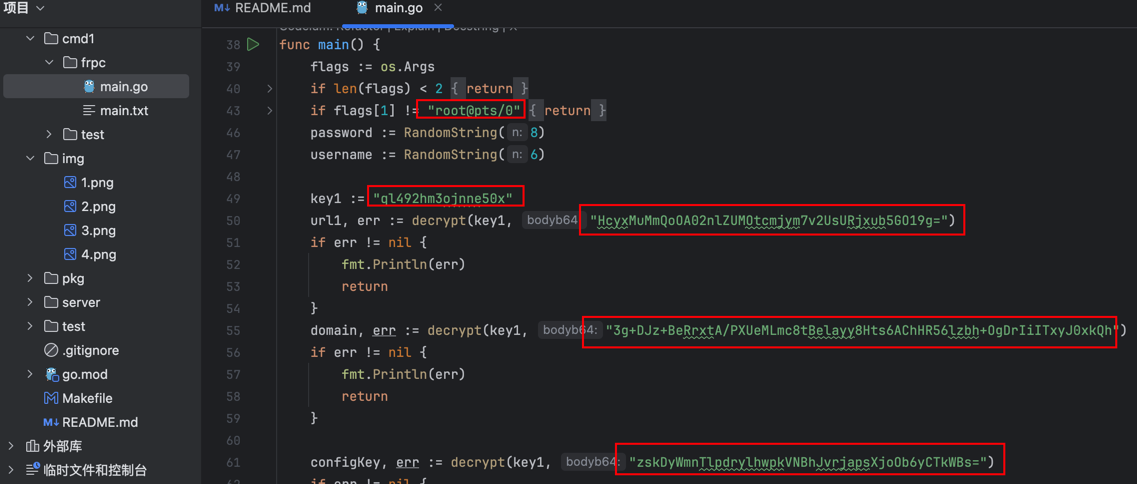Click the gopher icon on main.go tab

[363, 8]
